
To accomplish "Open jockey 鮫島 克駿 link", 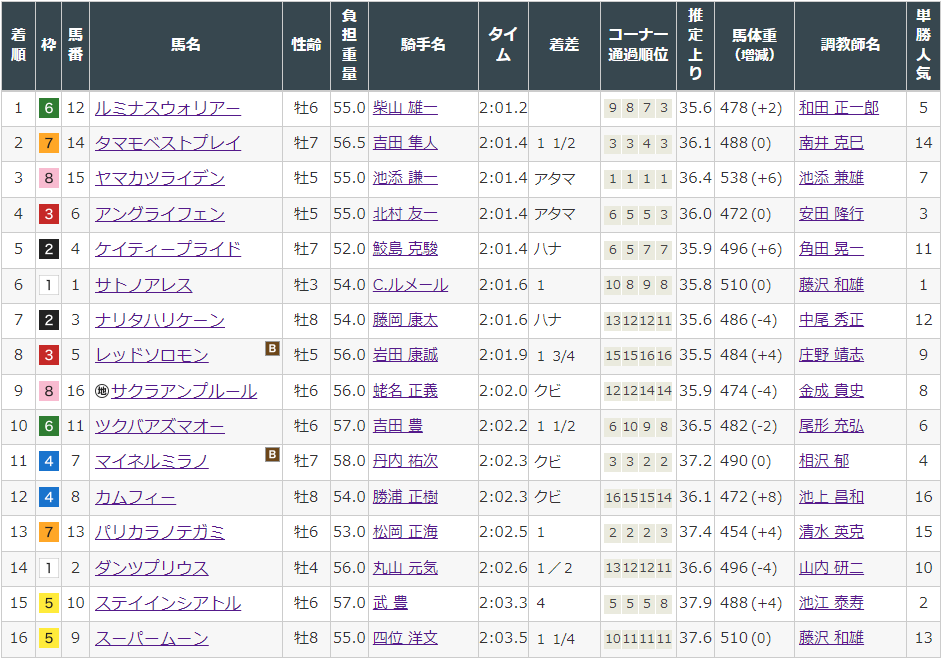I will click(x=405, y=249).
